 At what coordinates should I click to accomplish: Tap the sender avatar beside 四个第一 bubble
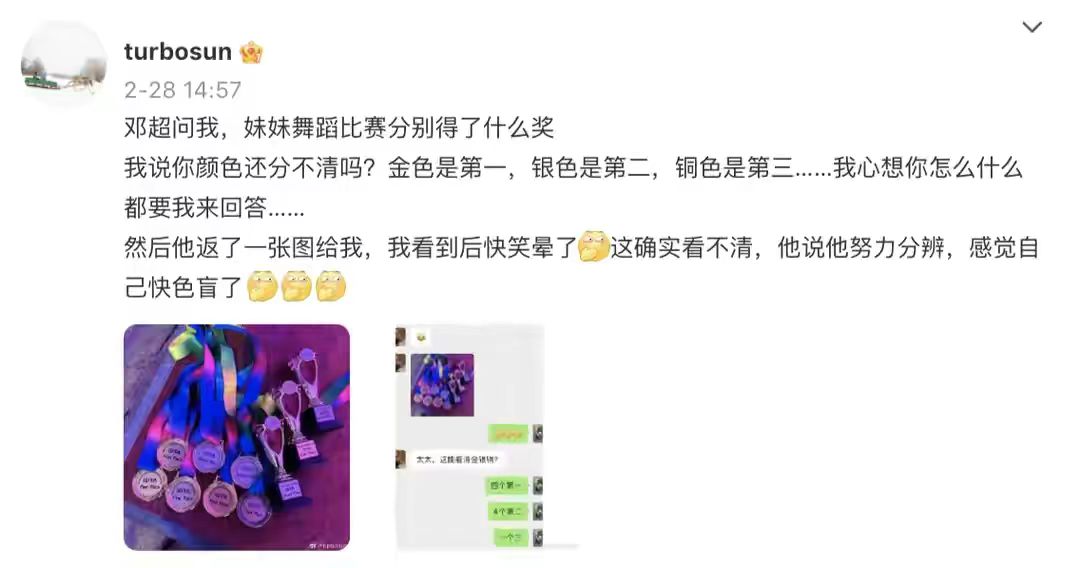538,485
